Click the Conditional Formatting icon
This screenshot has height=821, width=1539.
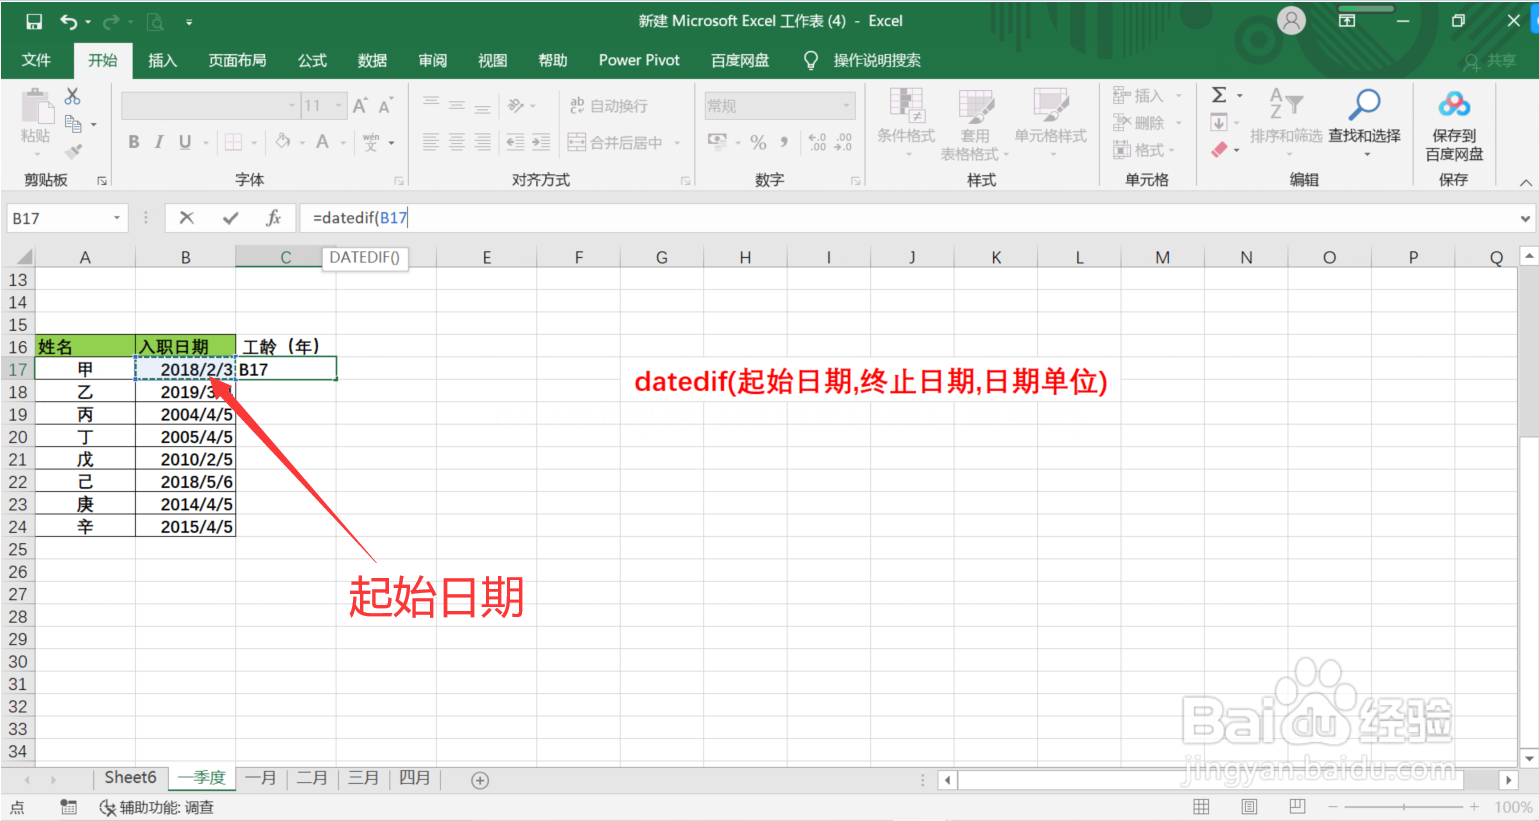click(x=906, y=106)
